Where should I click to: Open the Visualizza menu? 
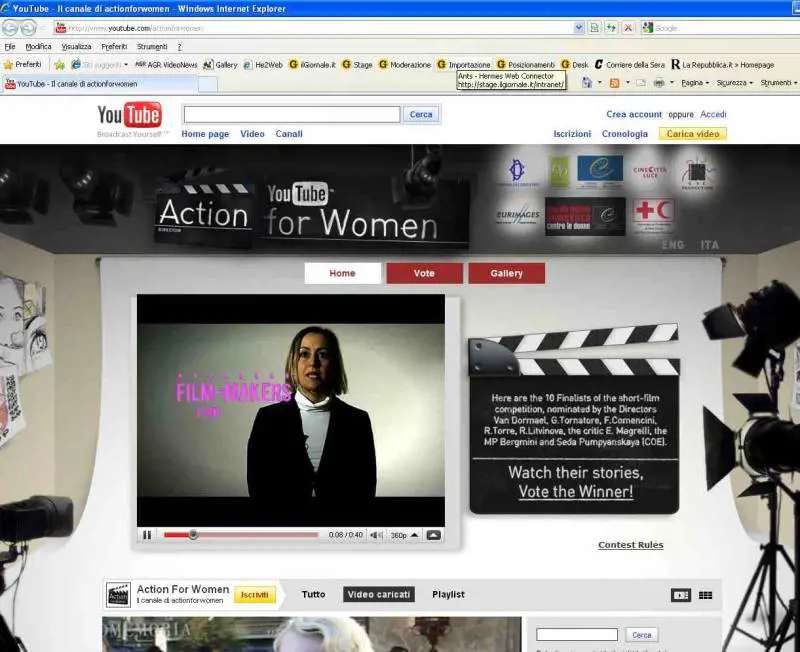pos(76,46)
